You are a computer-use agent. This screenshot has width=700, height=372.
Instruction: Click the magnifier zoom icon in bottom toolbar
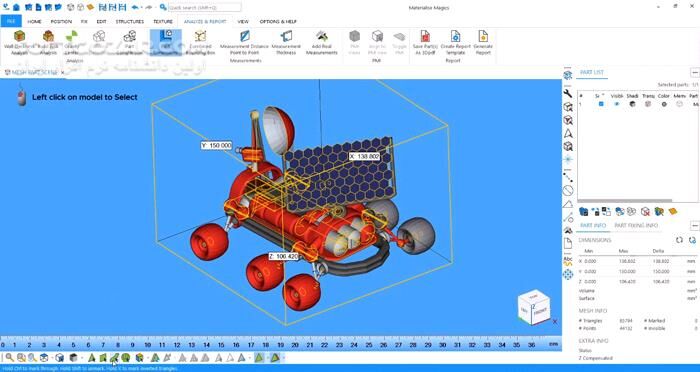click(9, 357)
